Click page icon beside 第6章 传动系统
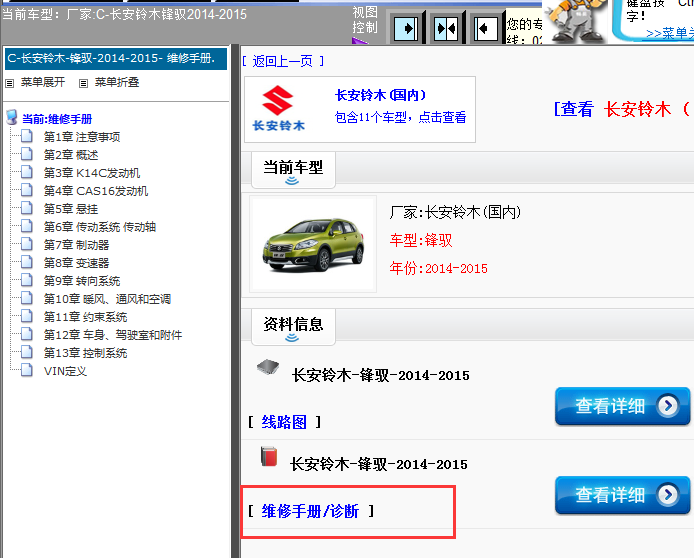694x558 pixels. [27, 226]
